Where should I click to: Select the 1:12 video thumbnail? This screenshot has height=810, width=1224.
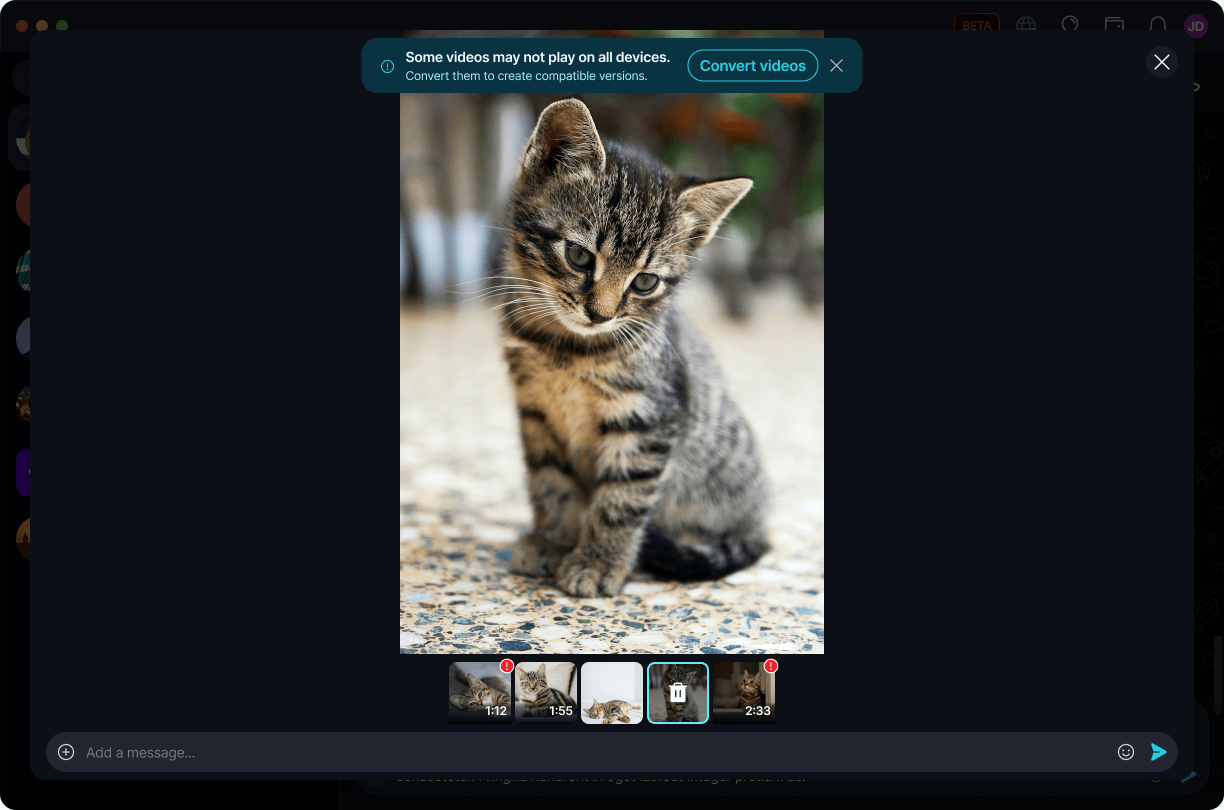coord(480,693)
